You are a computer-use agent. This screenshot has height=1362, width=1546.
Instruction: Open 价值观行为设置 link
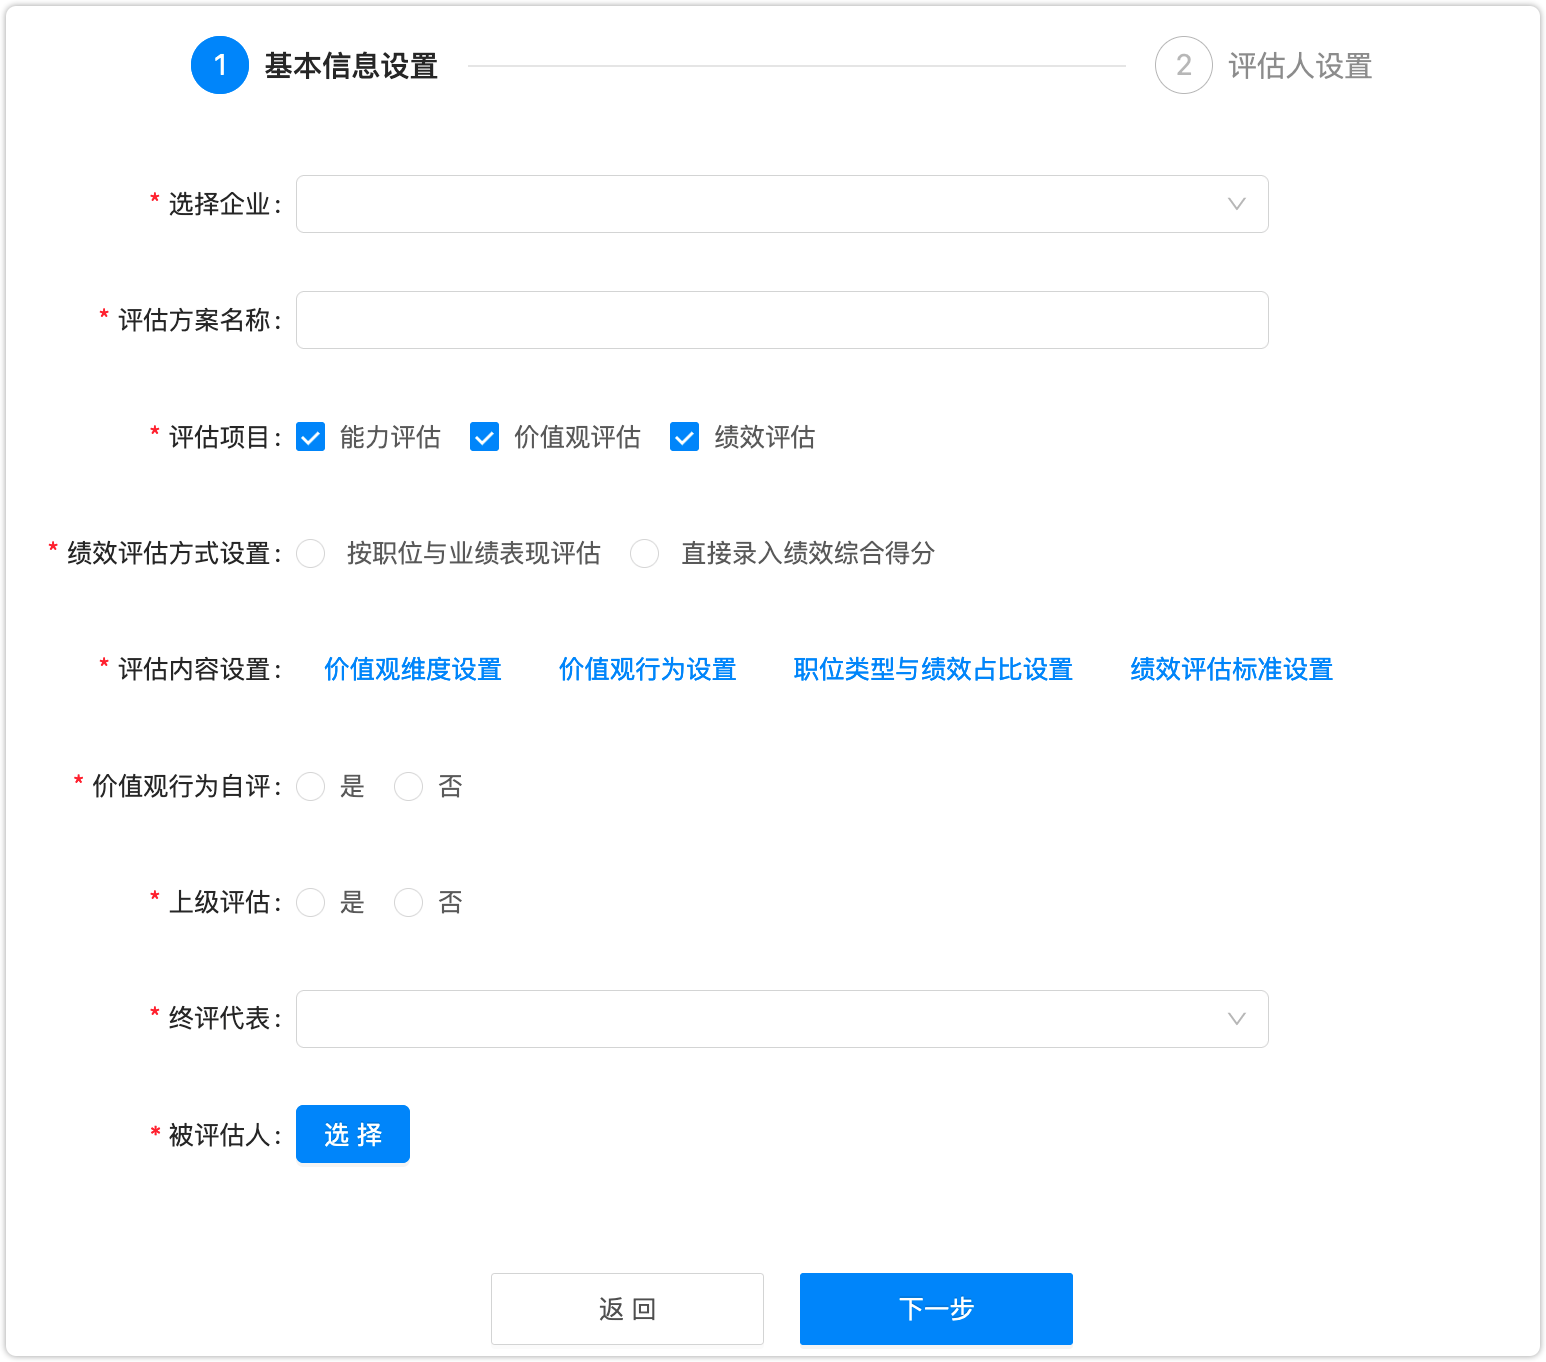click(647, 669)
